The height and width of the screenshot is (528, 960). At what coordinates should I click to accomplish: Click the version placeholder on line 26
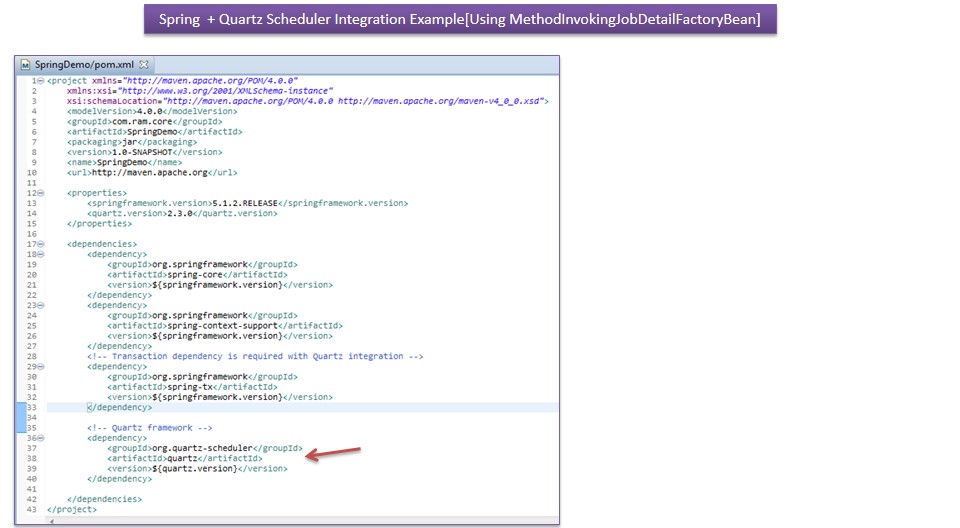tap(217, 336)
